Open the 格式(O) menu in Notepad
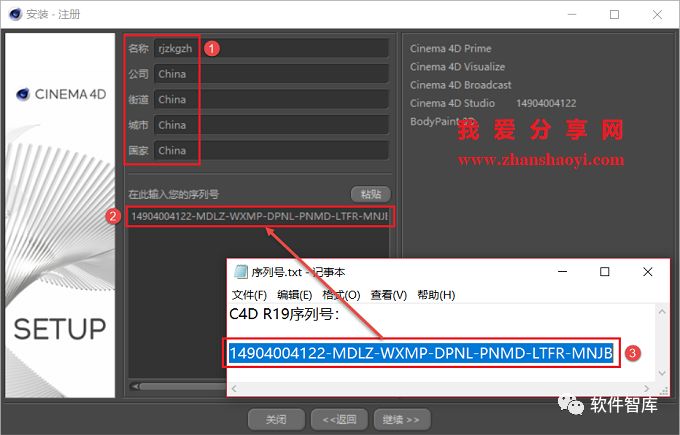This screenshot has width=680, height=435. point(341,295)
